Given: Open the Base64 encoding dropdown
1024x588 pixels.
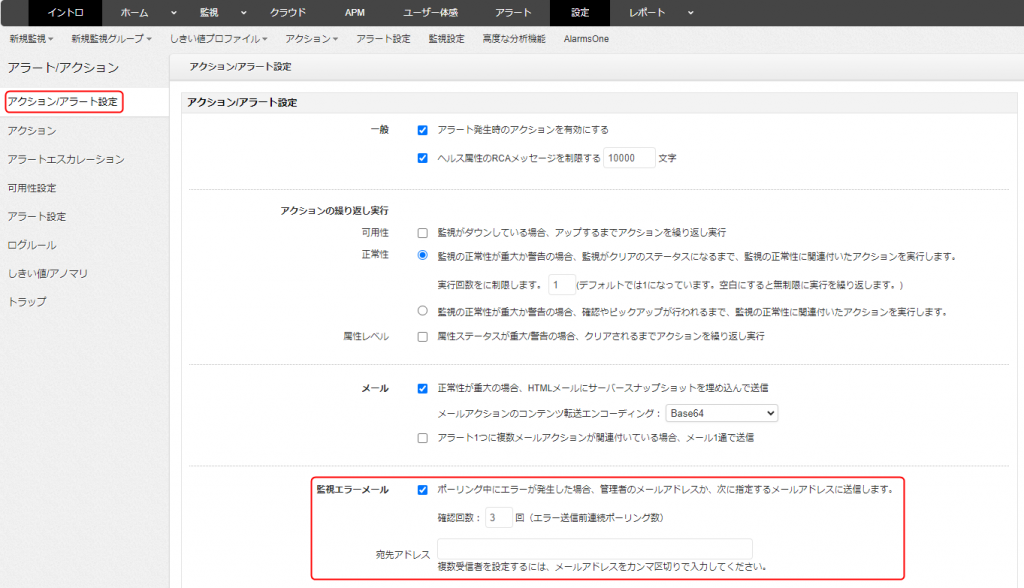Looking at the screenshot, I should point(722,413).
